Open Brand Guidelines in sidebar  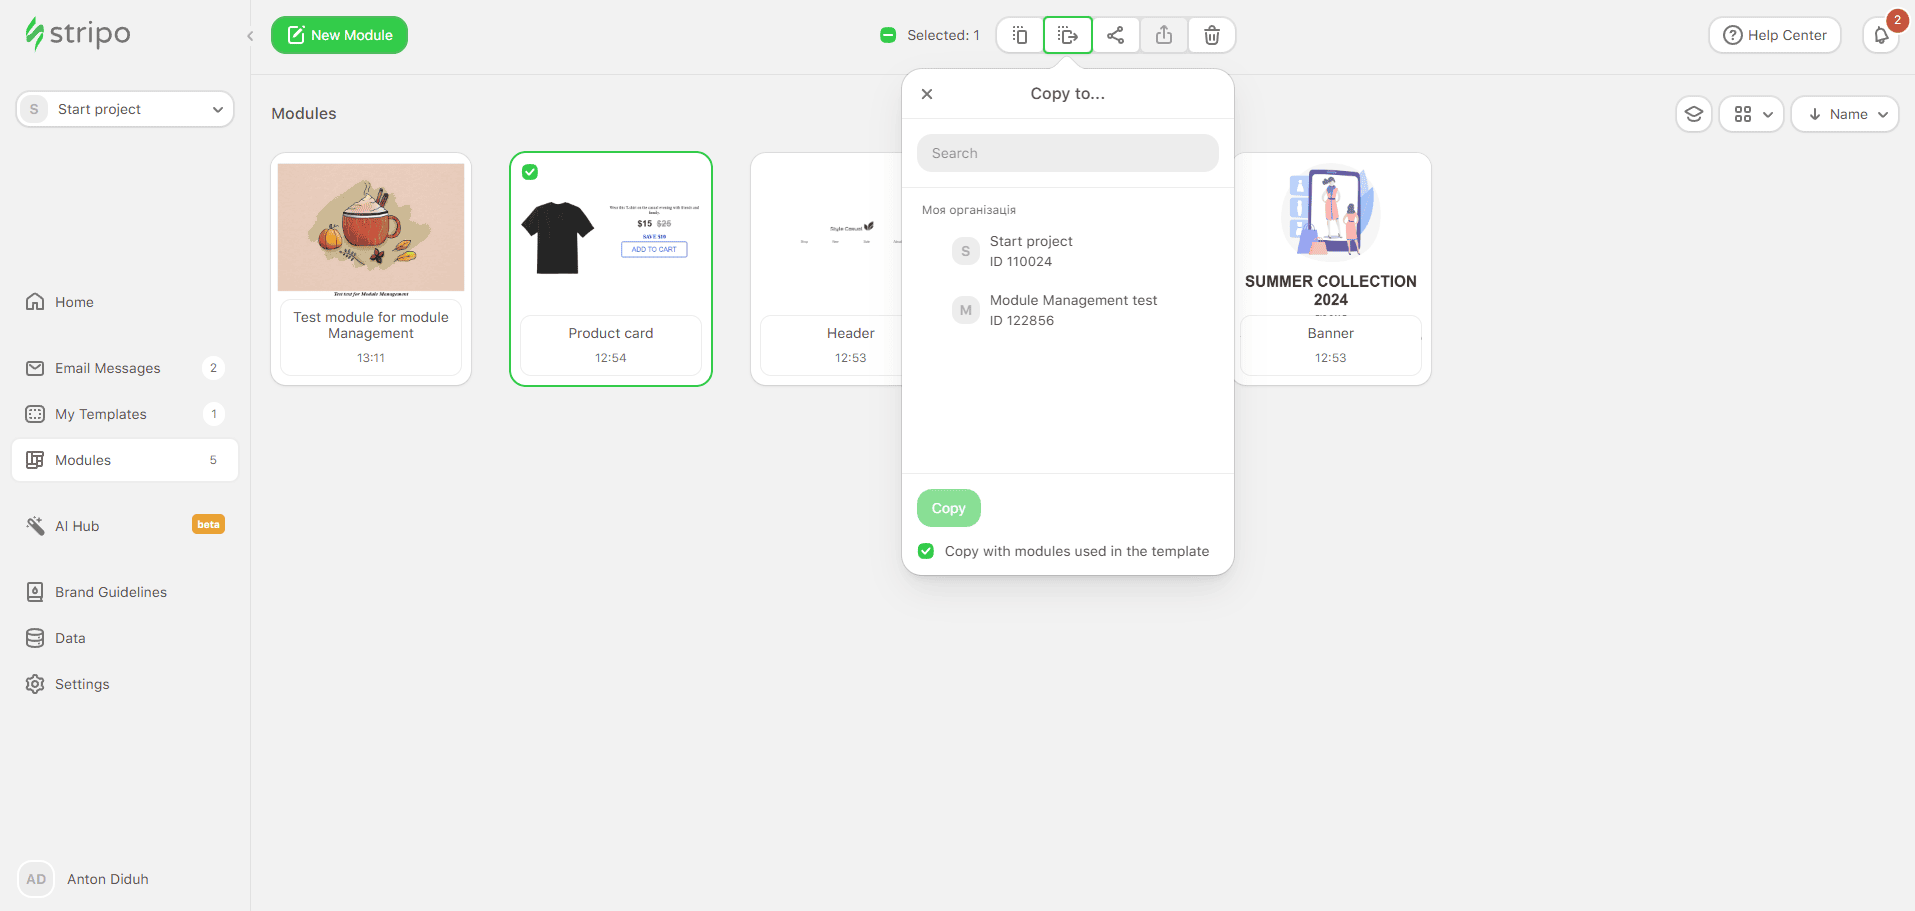pyautogui.click(x=111, y=592)
